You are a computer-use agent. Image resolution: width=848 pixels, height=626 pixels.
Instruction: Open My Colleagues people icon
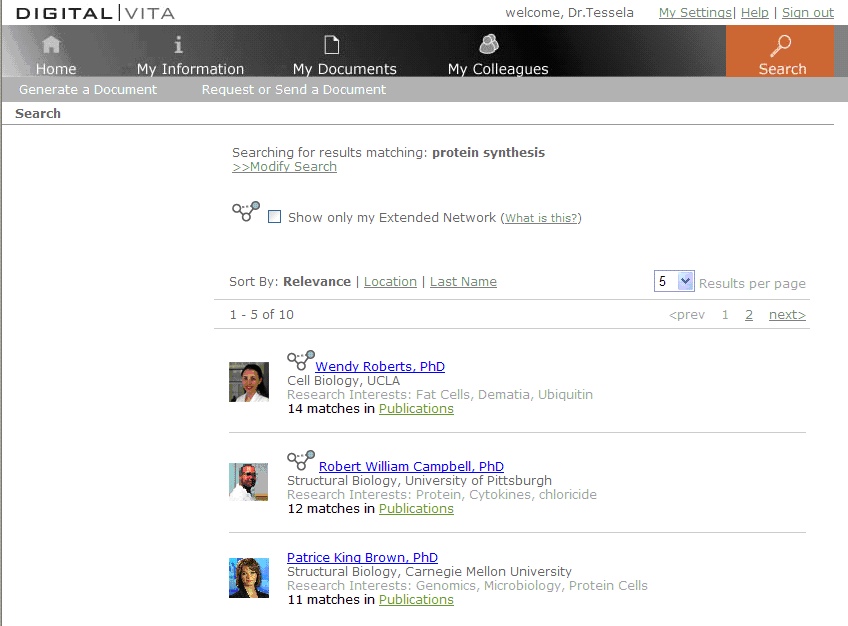pos(489,44)
